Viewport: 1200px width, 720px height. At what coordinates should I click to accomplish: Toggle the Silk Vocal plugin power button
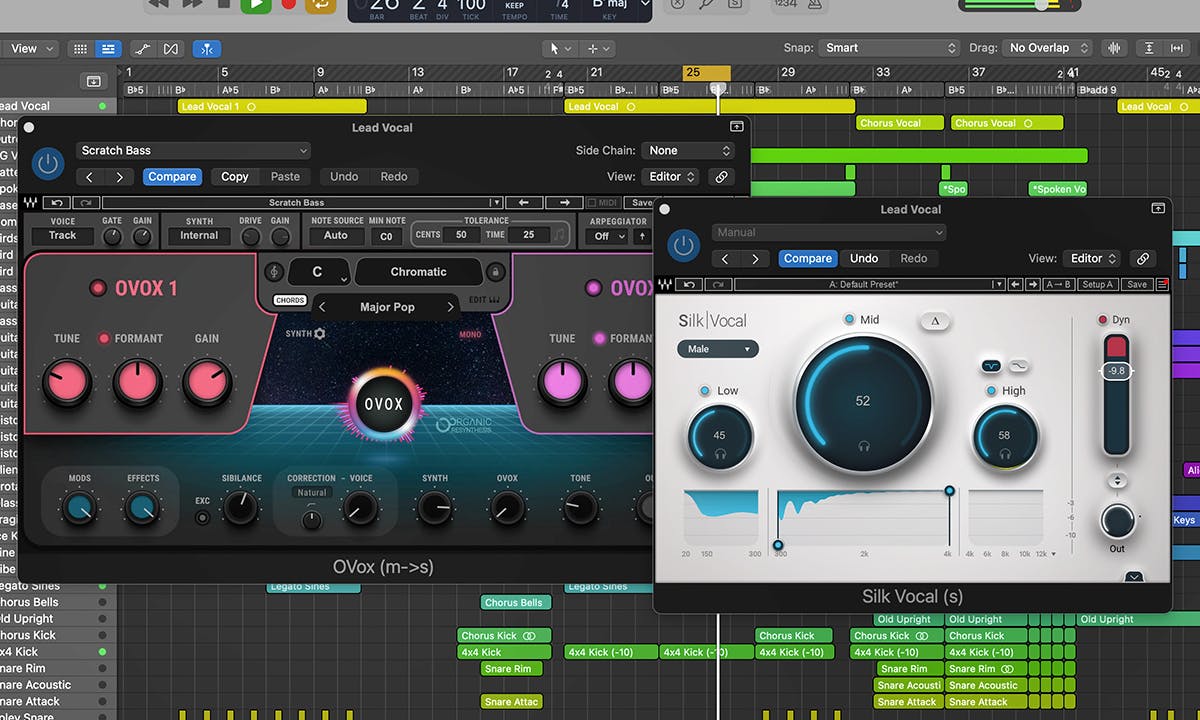coord(683,245)
